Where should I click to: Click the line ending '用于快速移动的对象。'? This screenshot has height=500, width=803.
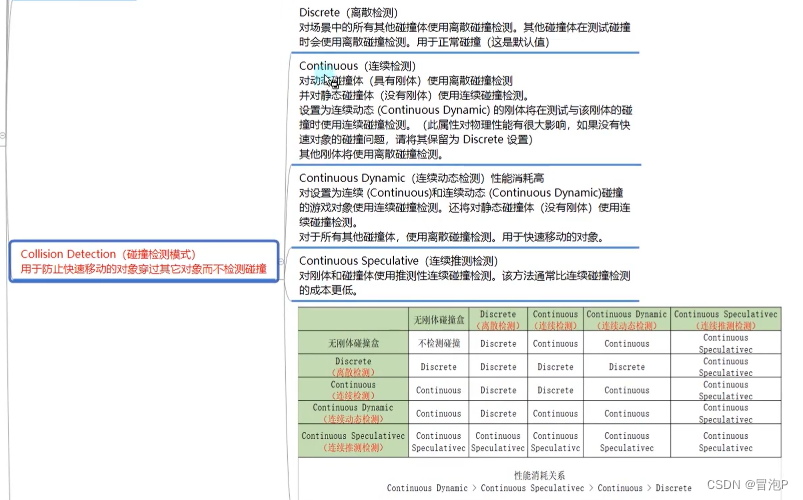click(452, 237)
